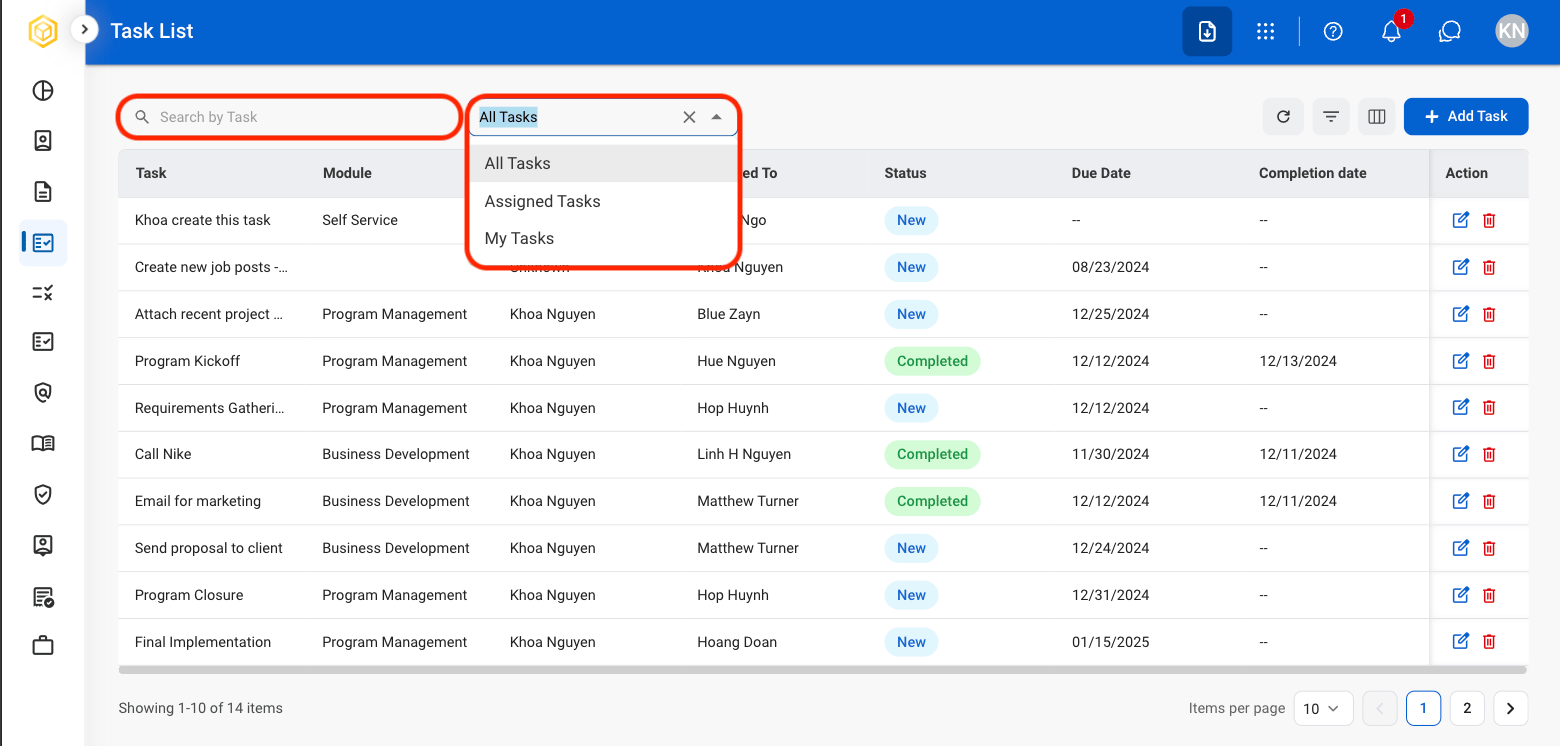Open the filter icon button
Image resolution: width=1560 pixels, height=746 pixels.
click(x=1331, y=117)
